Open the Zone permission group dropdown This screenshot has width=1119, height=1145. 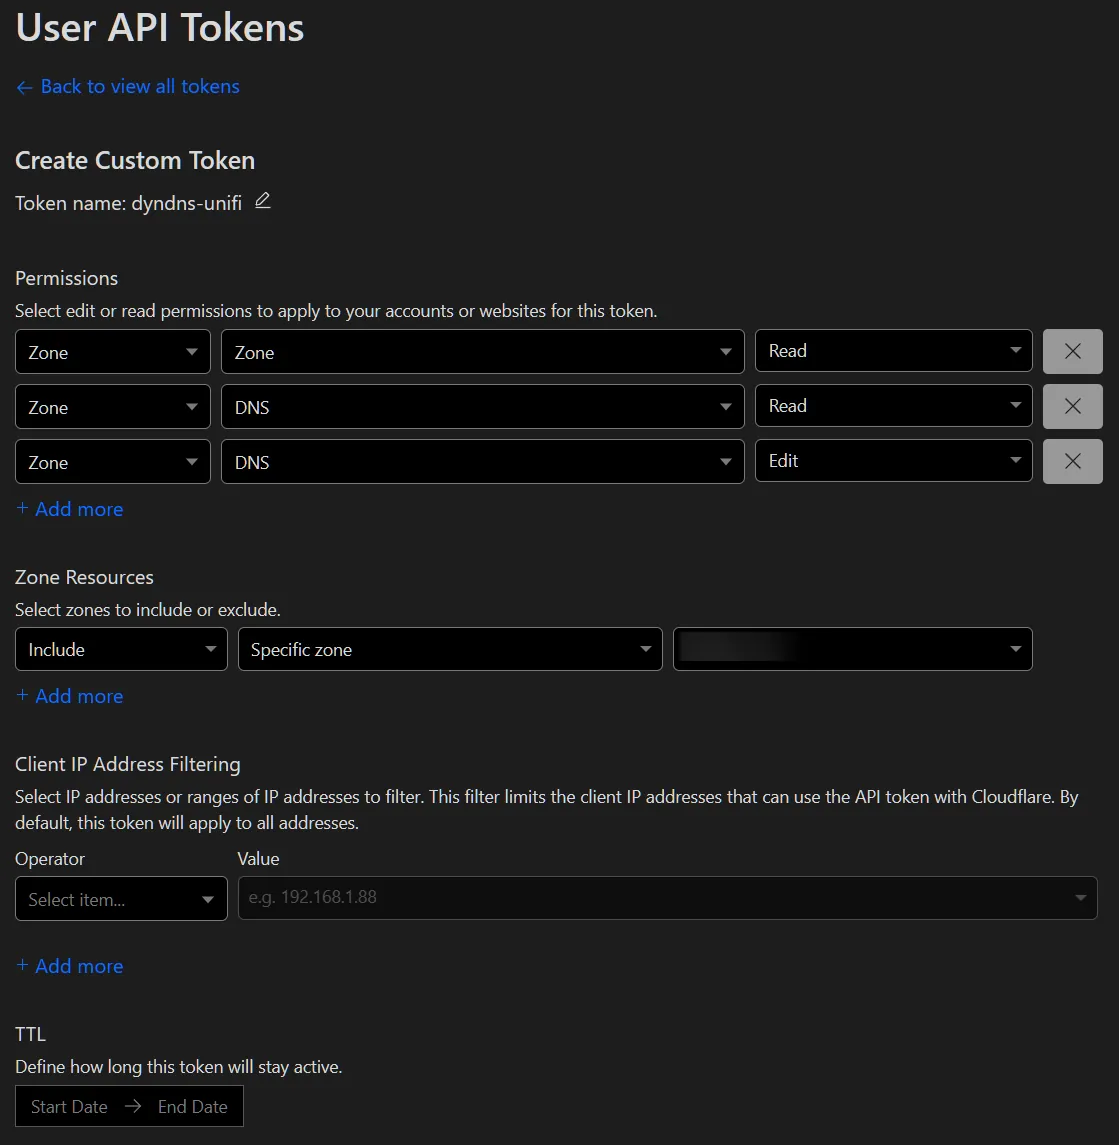[x=482, y=352]
